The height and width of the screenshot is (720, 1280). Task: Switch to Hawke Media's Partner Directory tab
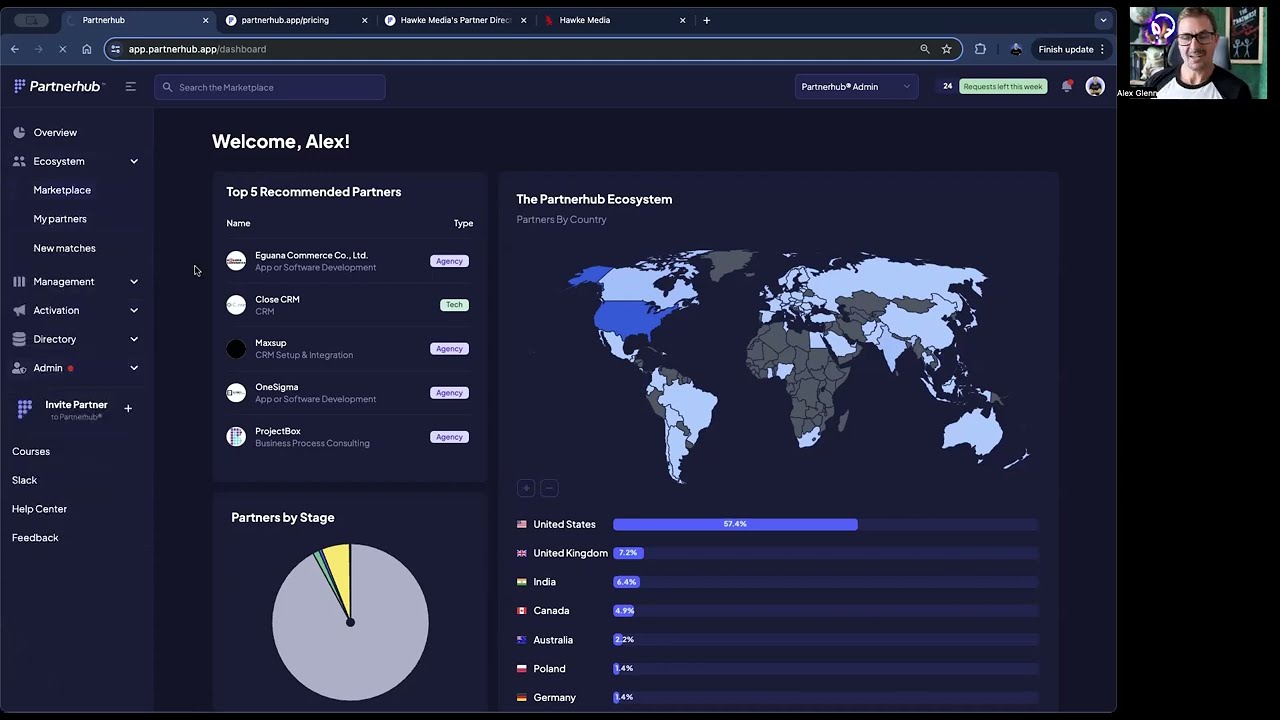(457, 20)
